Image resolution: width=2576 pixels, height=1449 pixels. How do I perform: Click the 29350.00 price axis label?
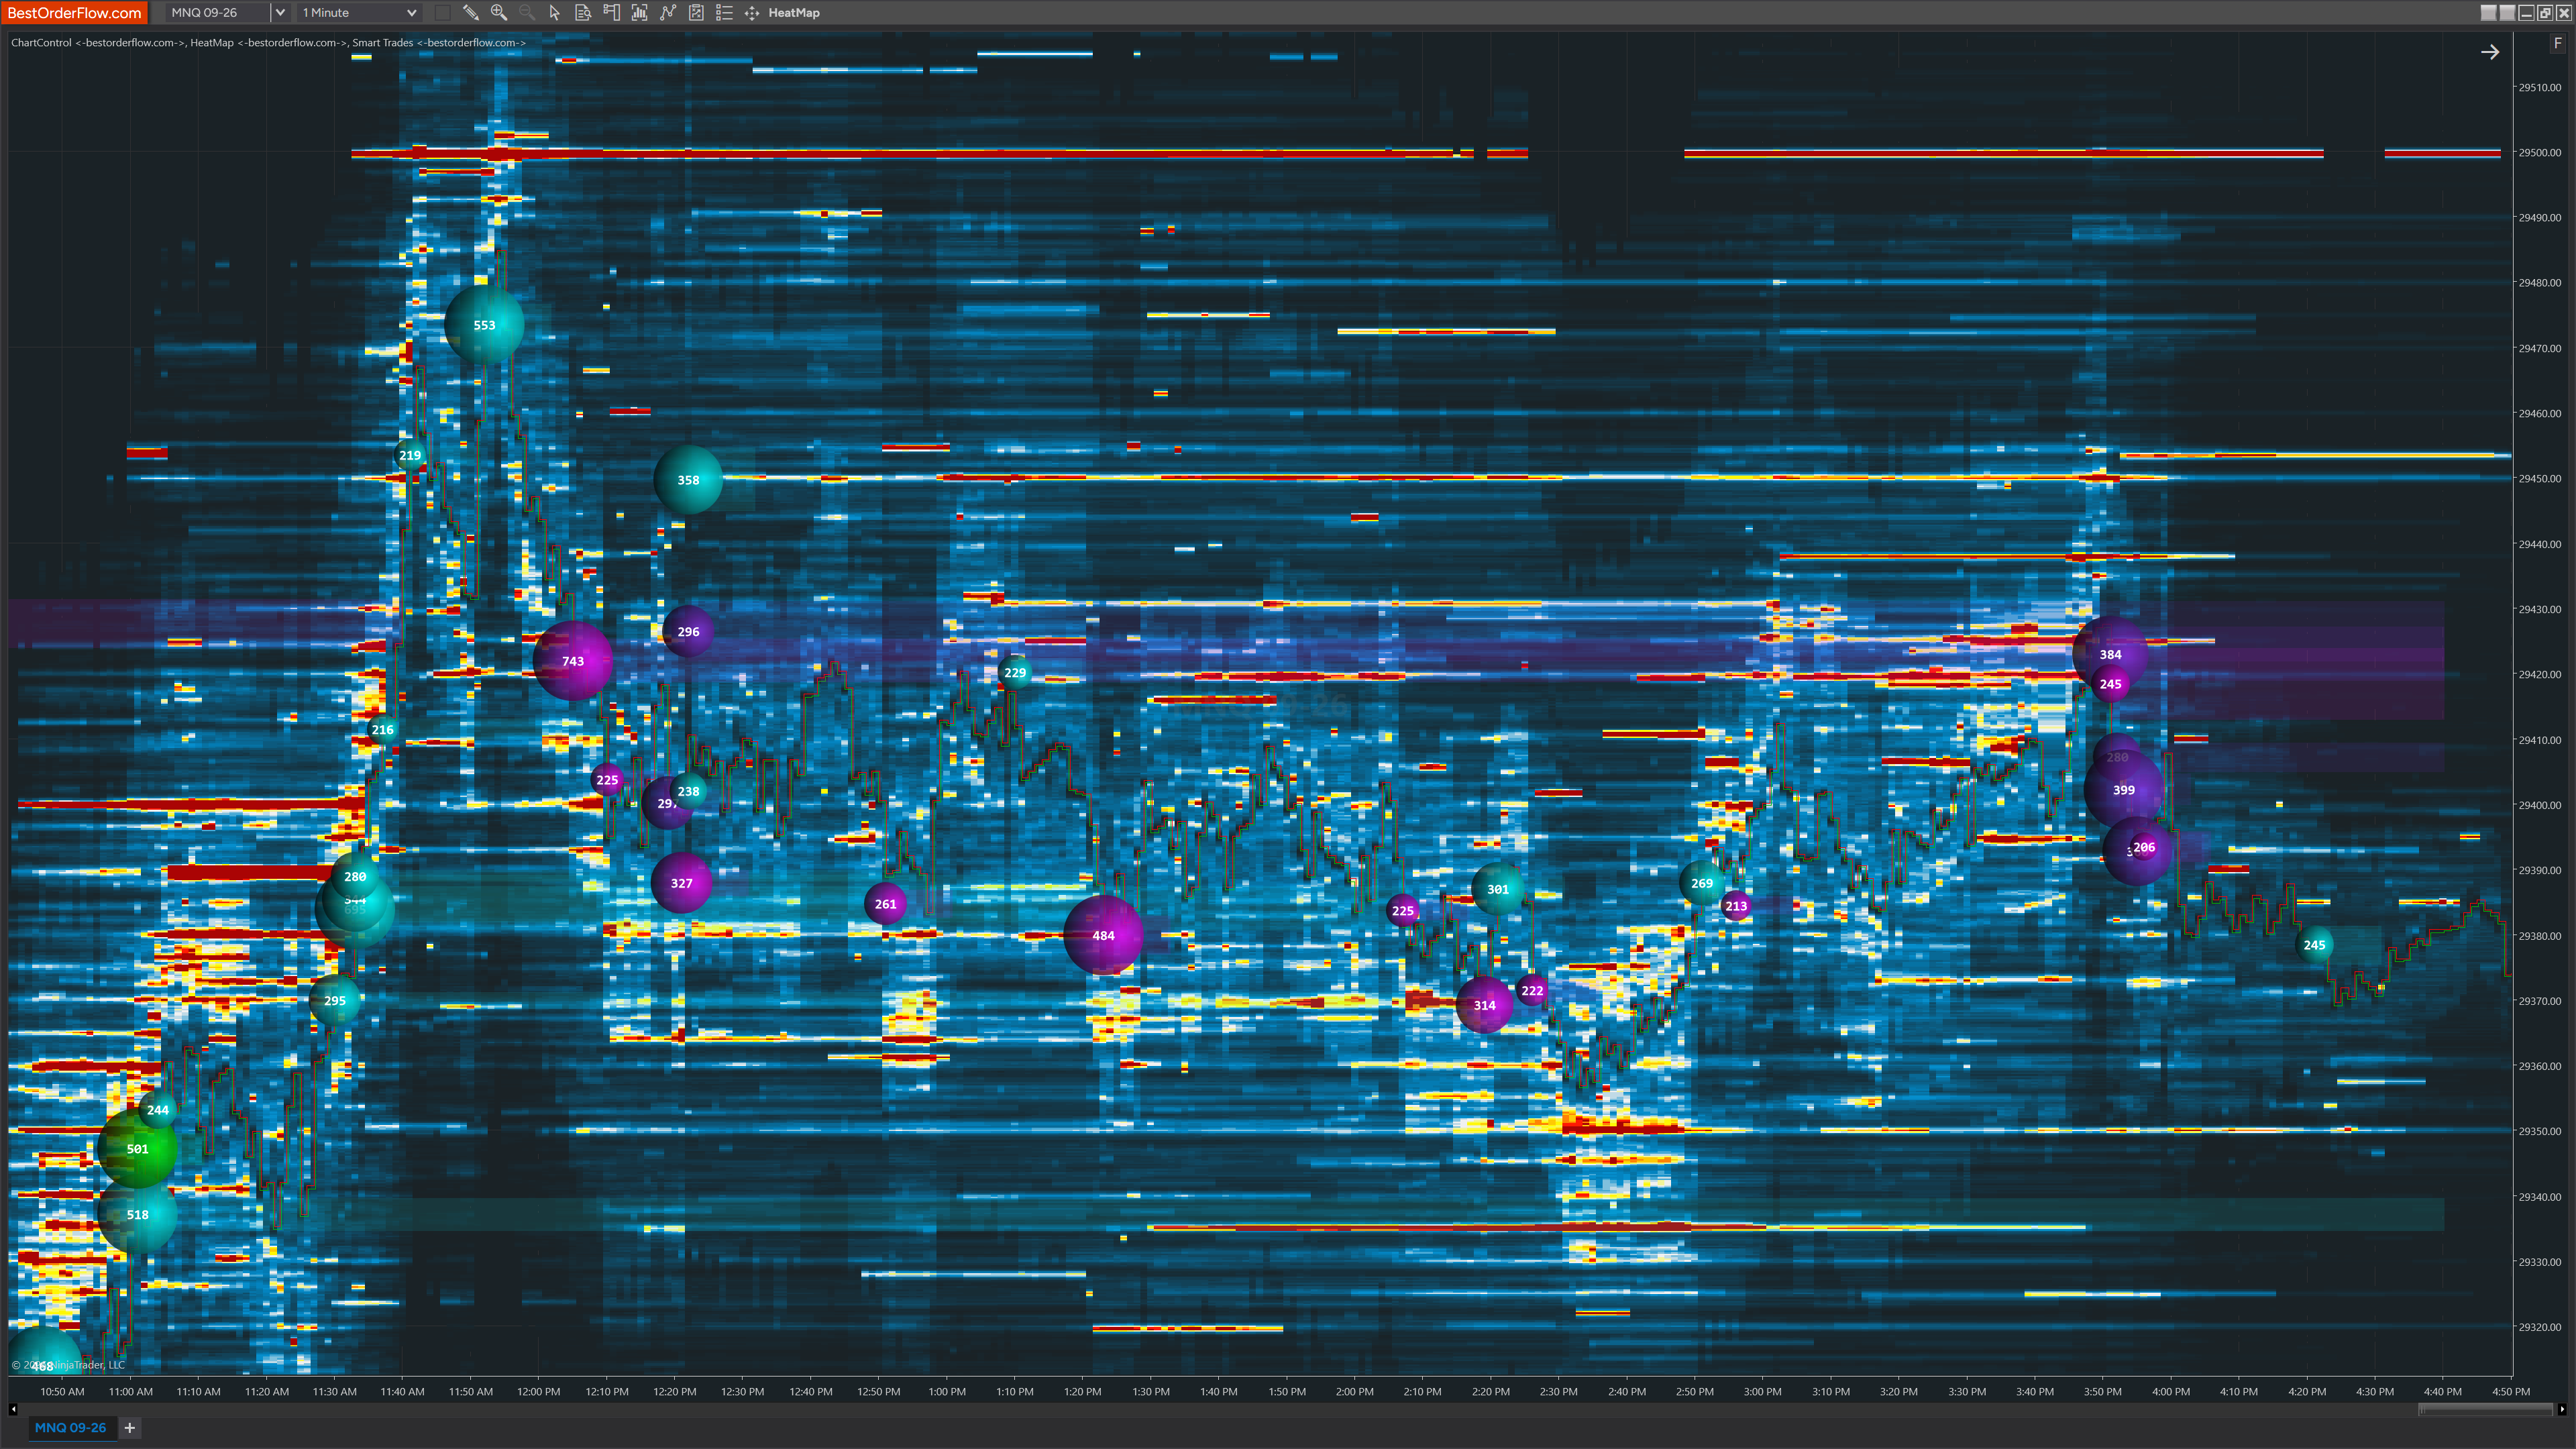[x=2540, y=1131]
